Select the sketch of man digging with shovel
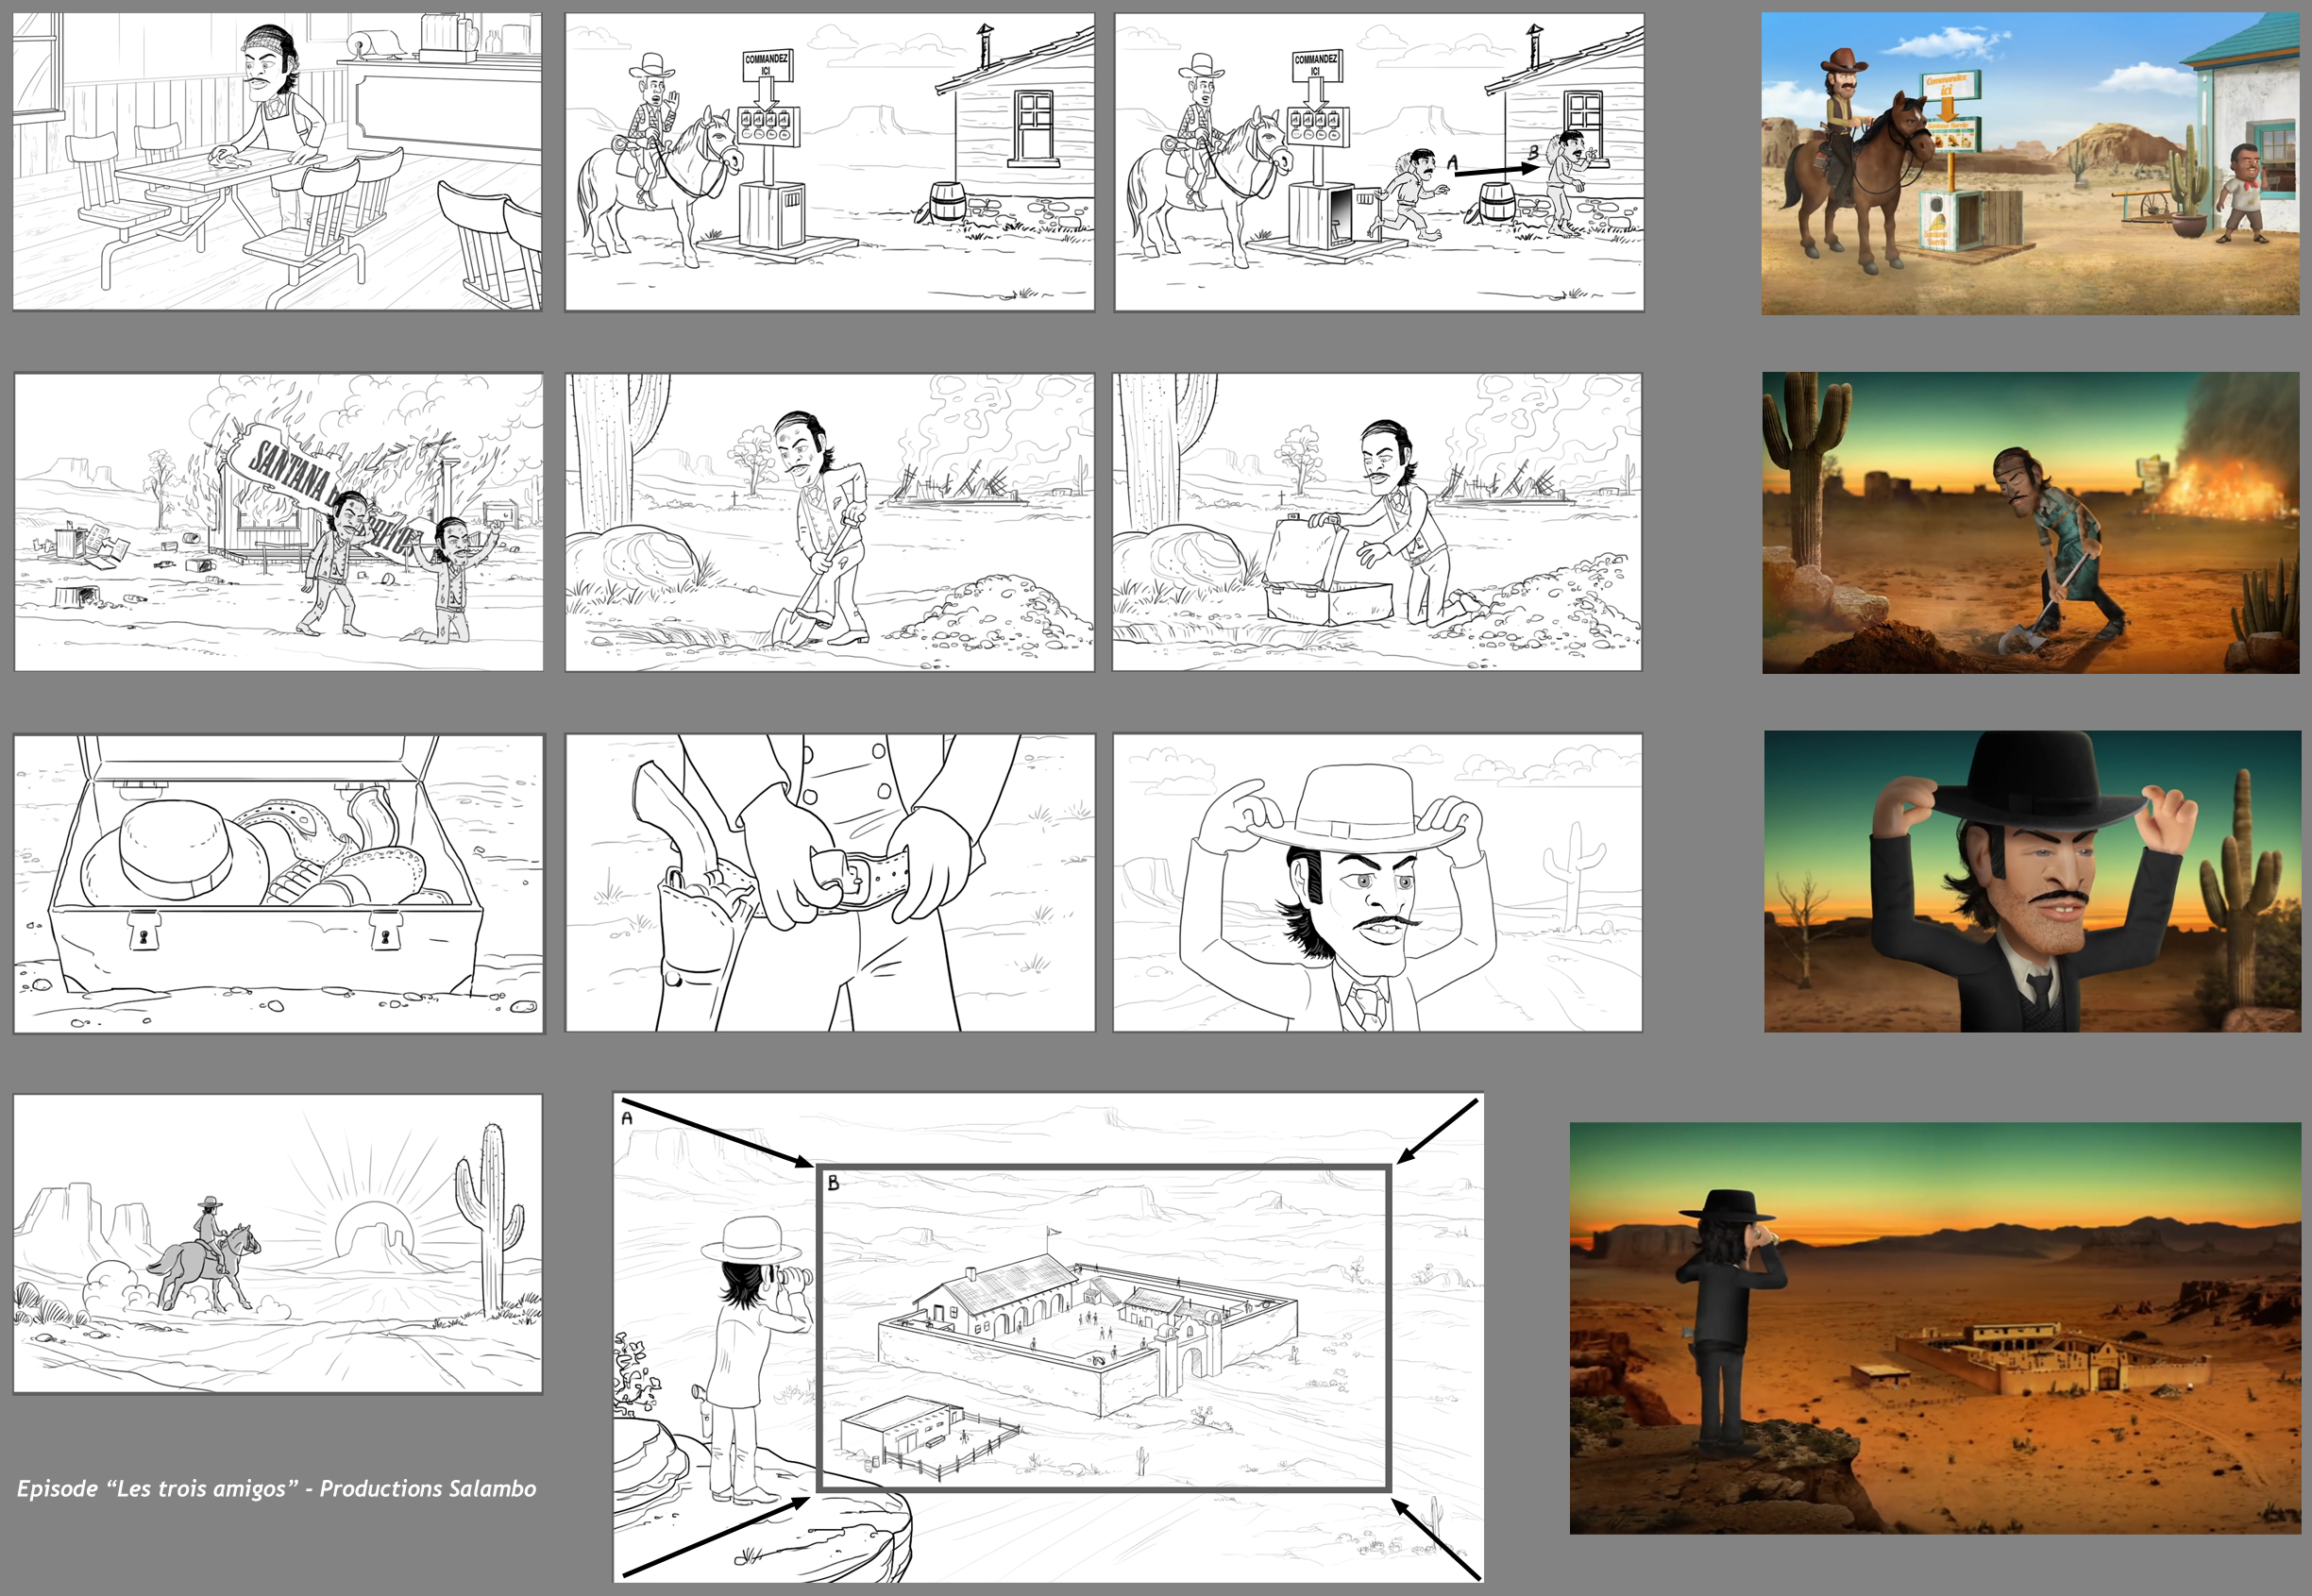2312x1596 pixels. pos(829,521)
